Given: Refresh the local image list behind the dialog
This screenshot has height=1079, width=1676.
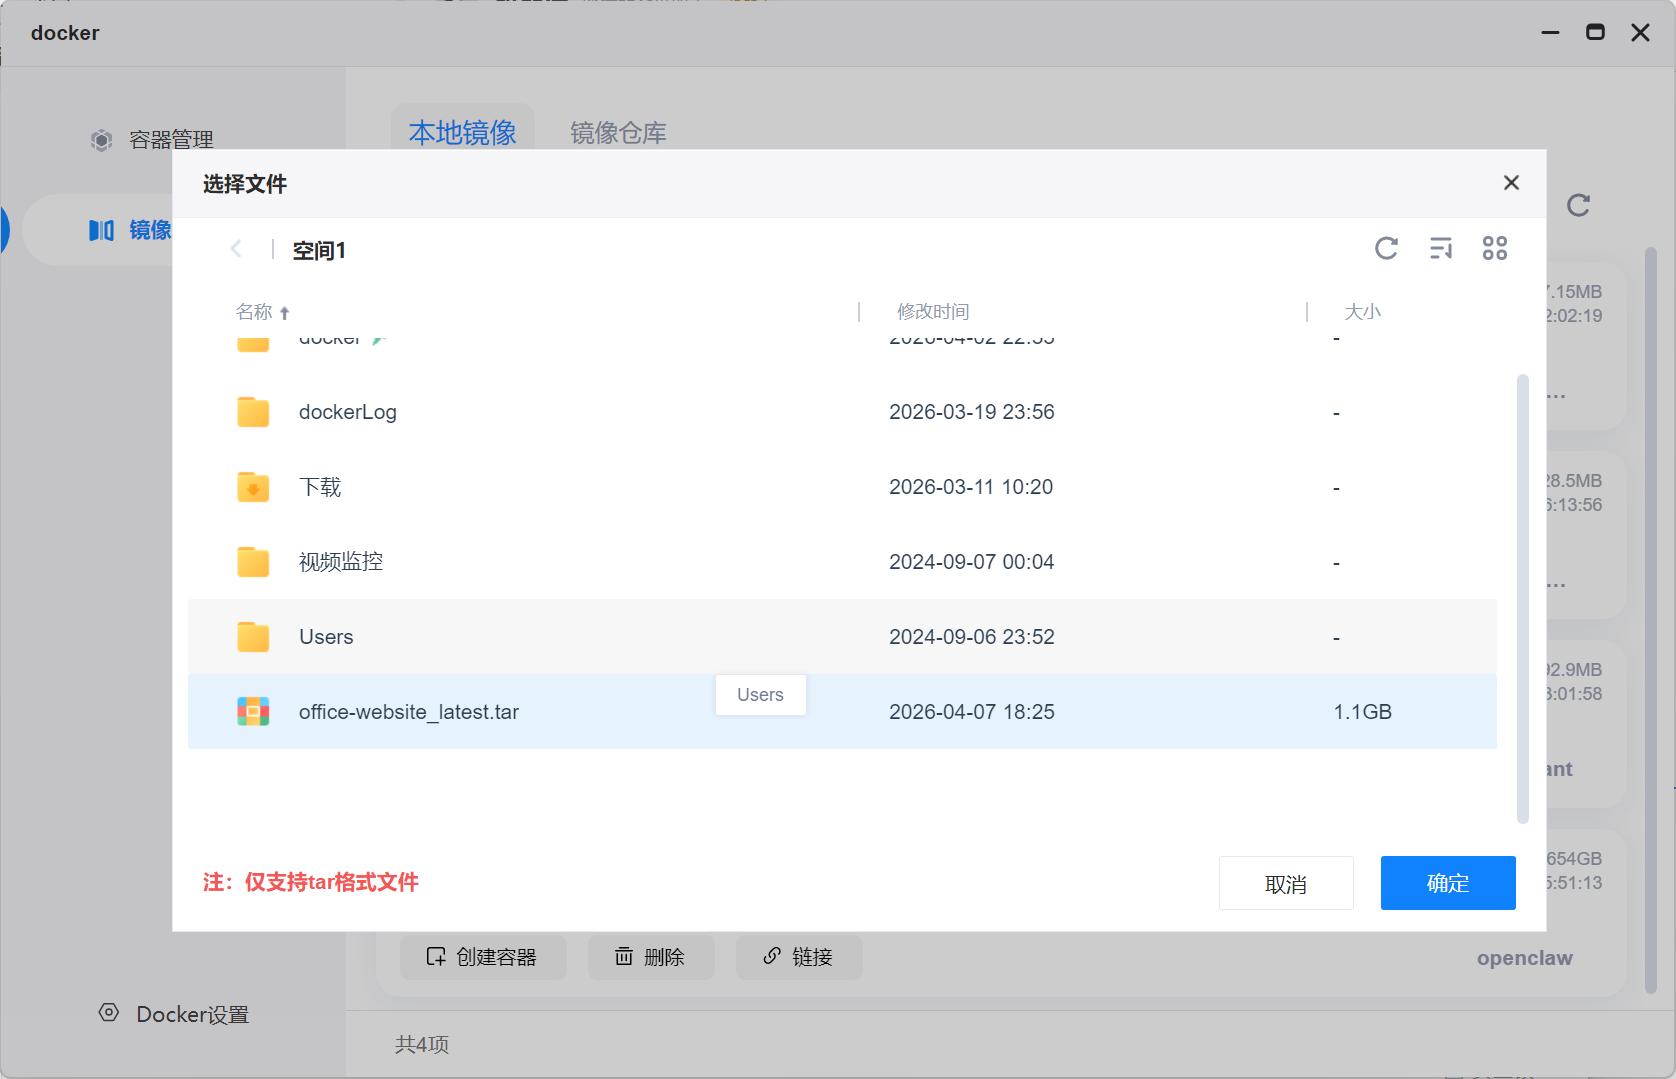Looking at the screenshot, I should coord(1578,206).
